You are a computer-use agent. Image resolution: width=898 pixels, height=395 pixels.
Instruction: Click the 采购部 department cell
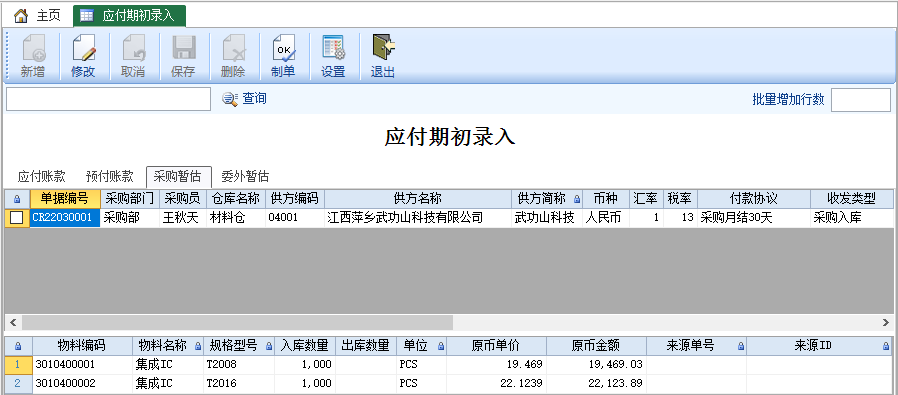coord(130,218)
